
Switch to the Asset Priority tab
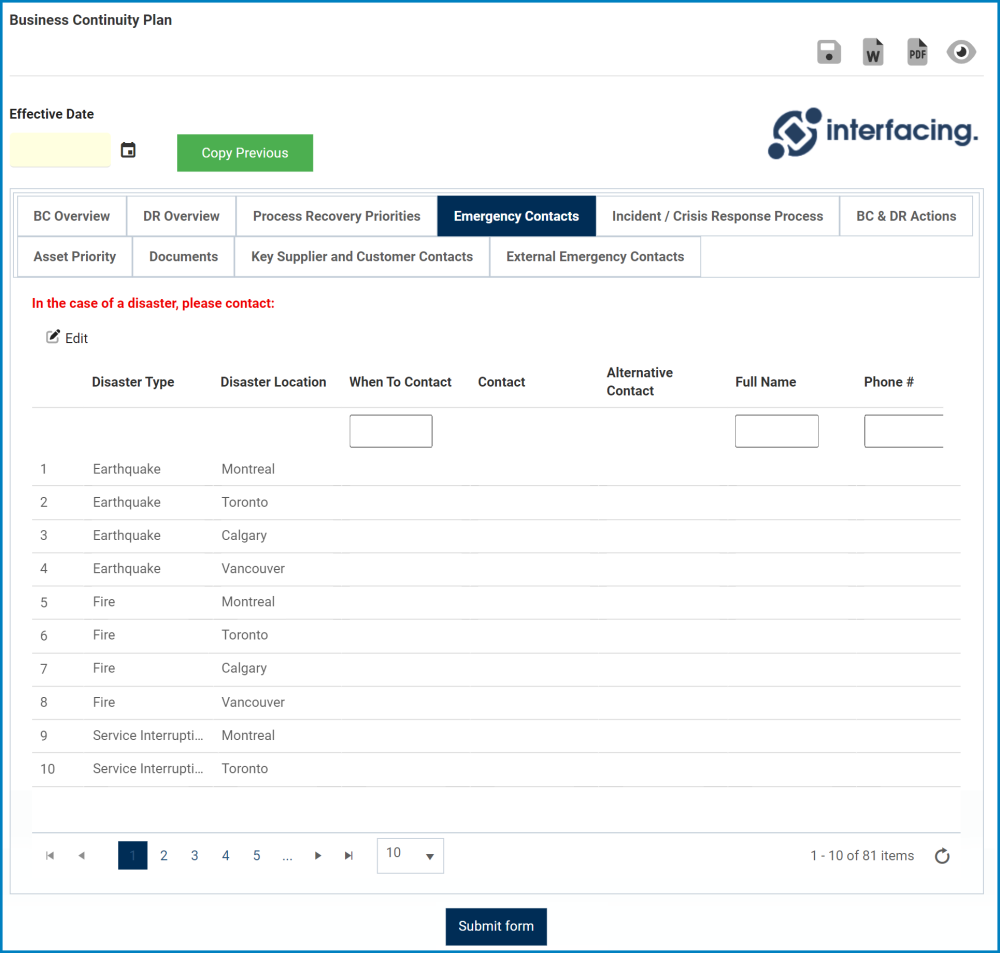coord(75,256)
